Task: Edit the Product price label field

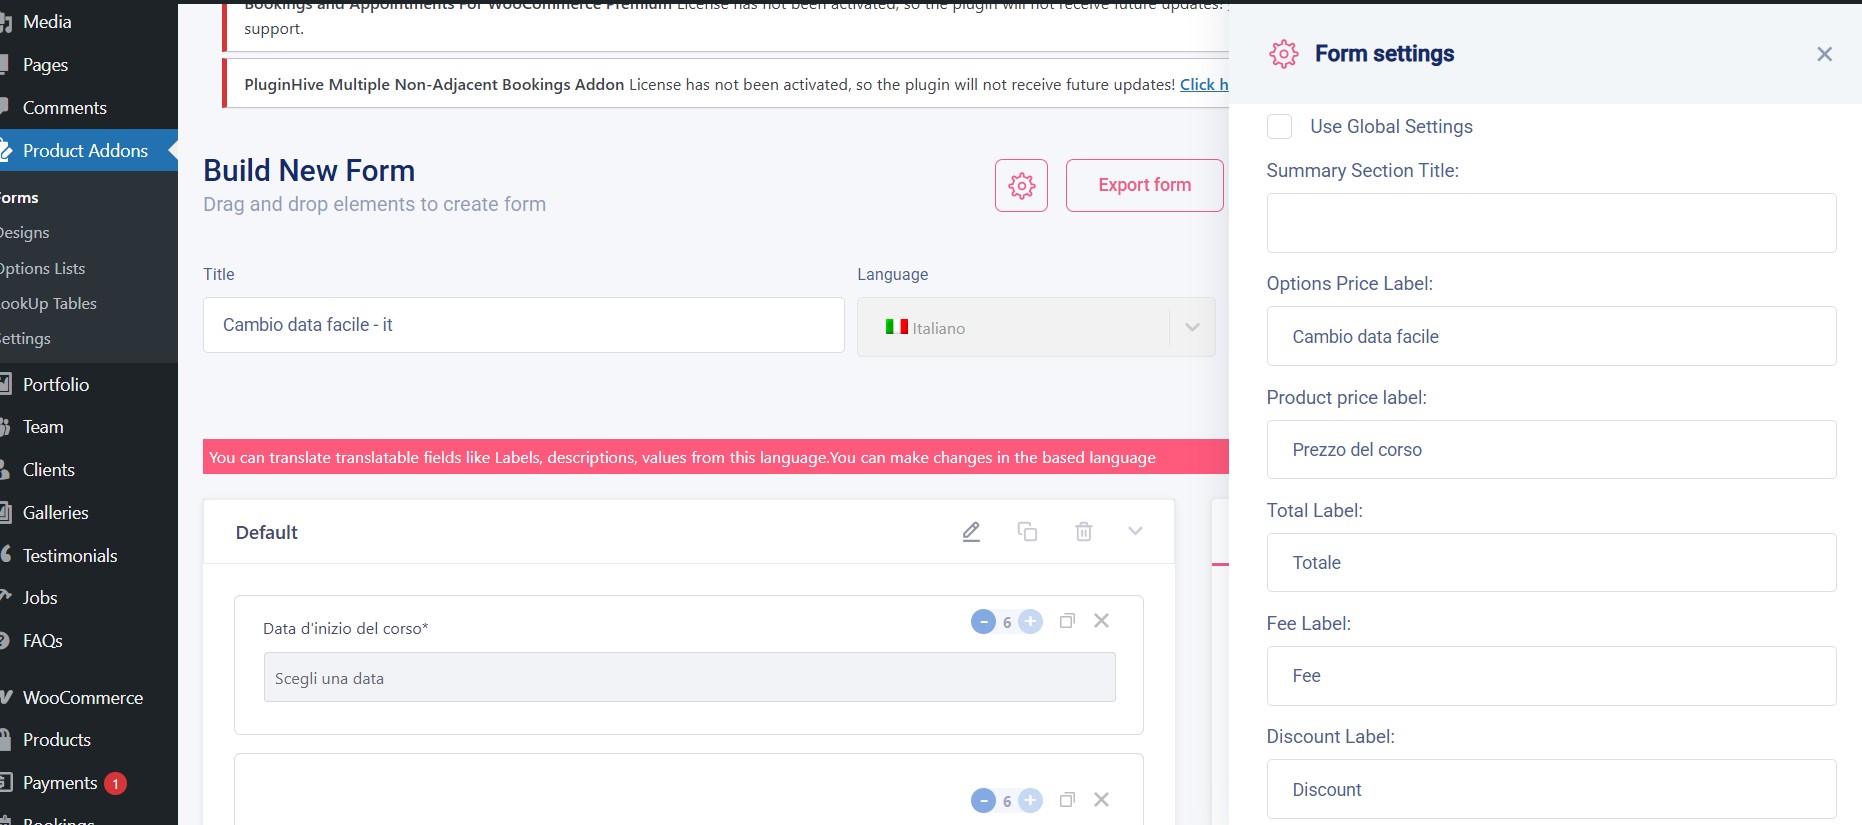Action: (x=1551, y=450)
